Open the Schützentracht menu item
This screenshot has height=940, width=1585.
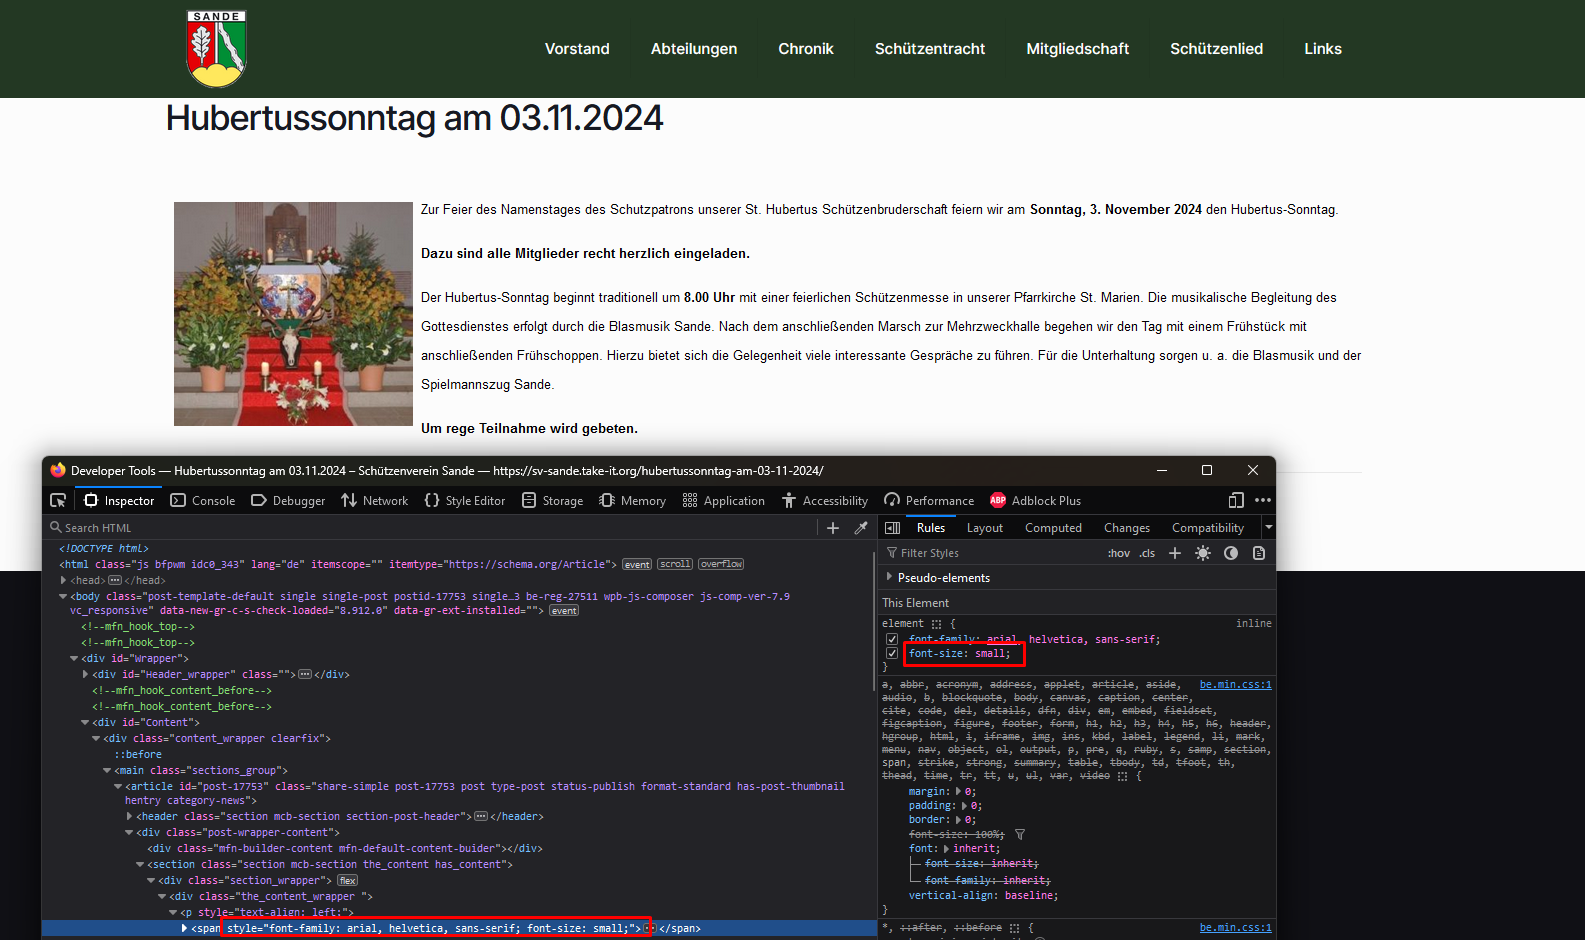930,49
